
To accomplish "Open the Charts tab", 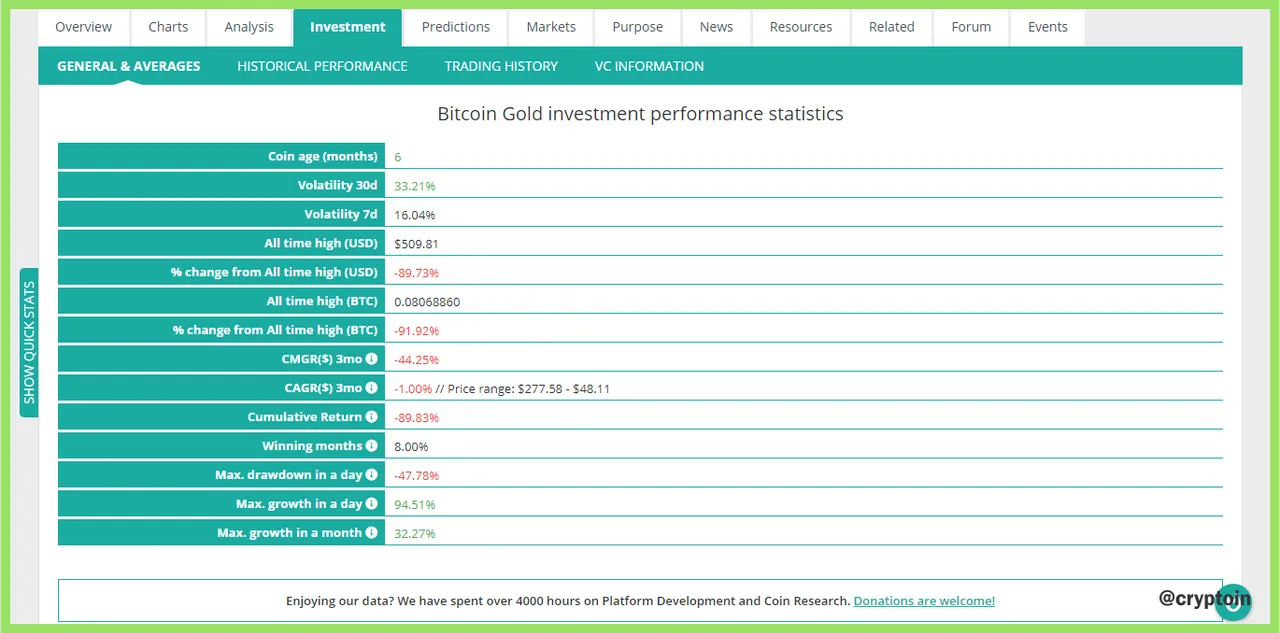I will pos(168,27).
